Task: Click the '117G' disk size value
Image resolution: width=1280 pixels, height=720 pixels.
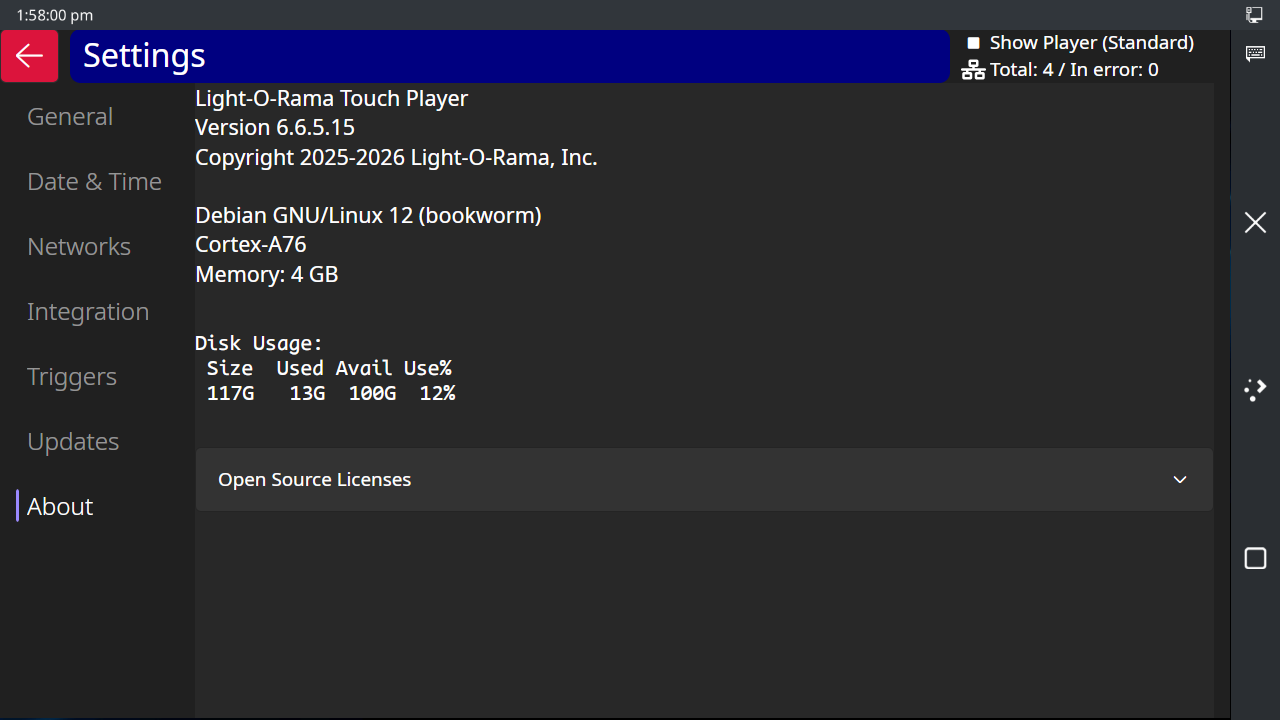Action: 231,394
